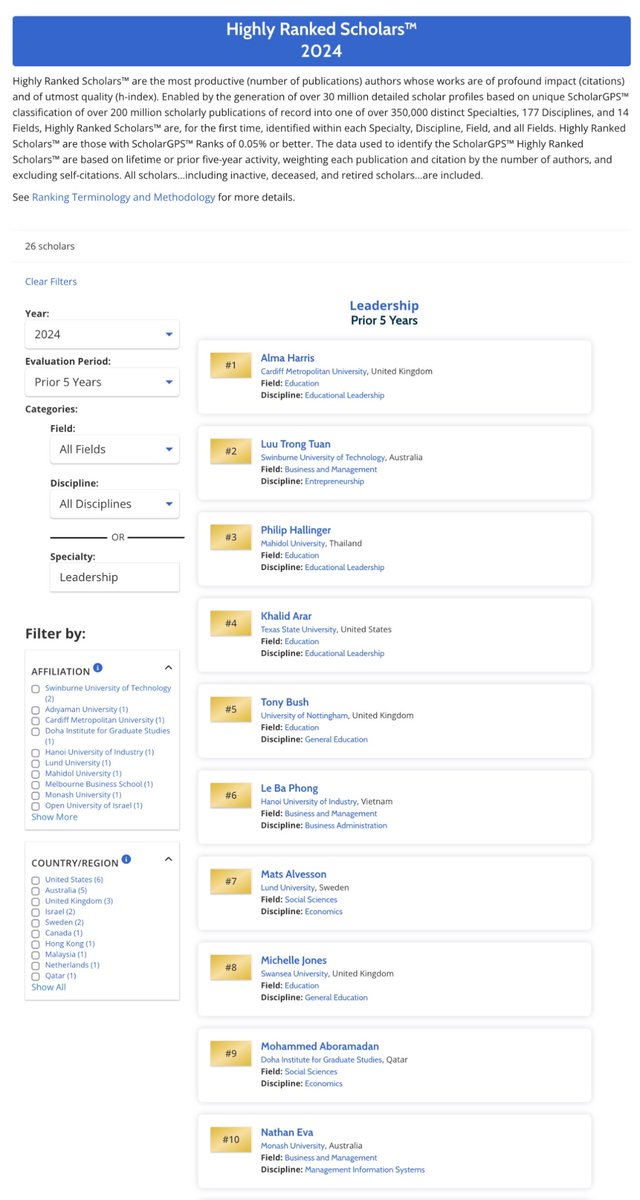Click Entrepreneurship discipline under Luu Trong Tuan
The width and height of the screenshot is (640, 1200).
point(334,481)
